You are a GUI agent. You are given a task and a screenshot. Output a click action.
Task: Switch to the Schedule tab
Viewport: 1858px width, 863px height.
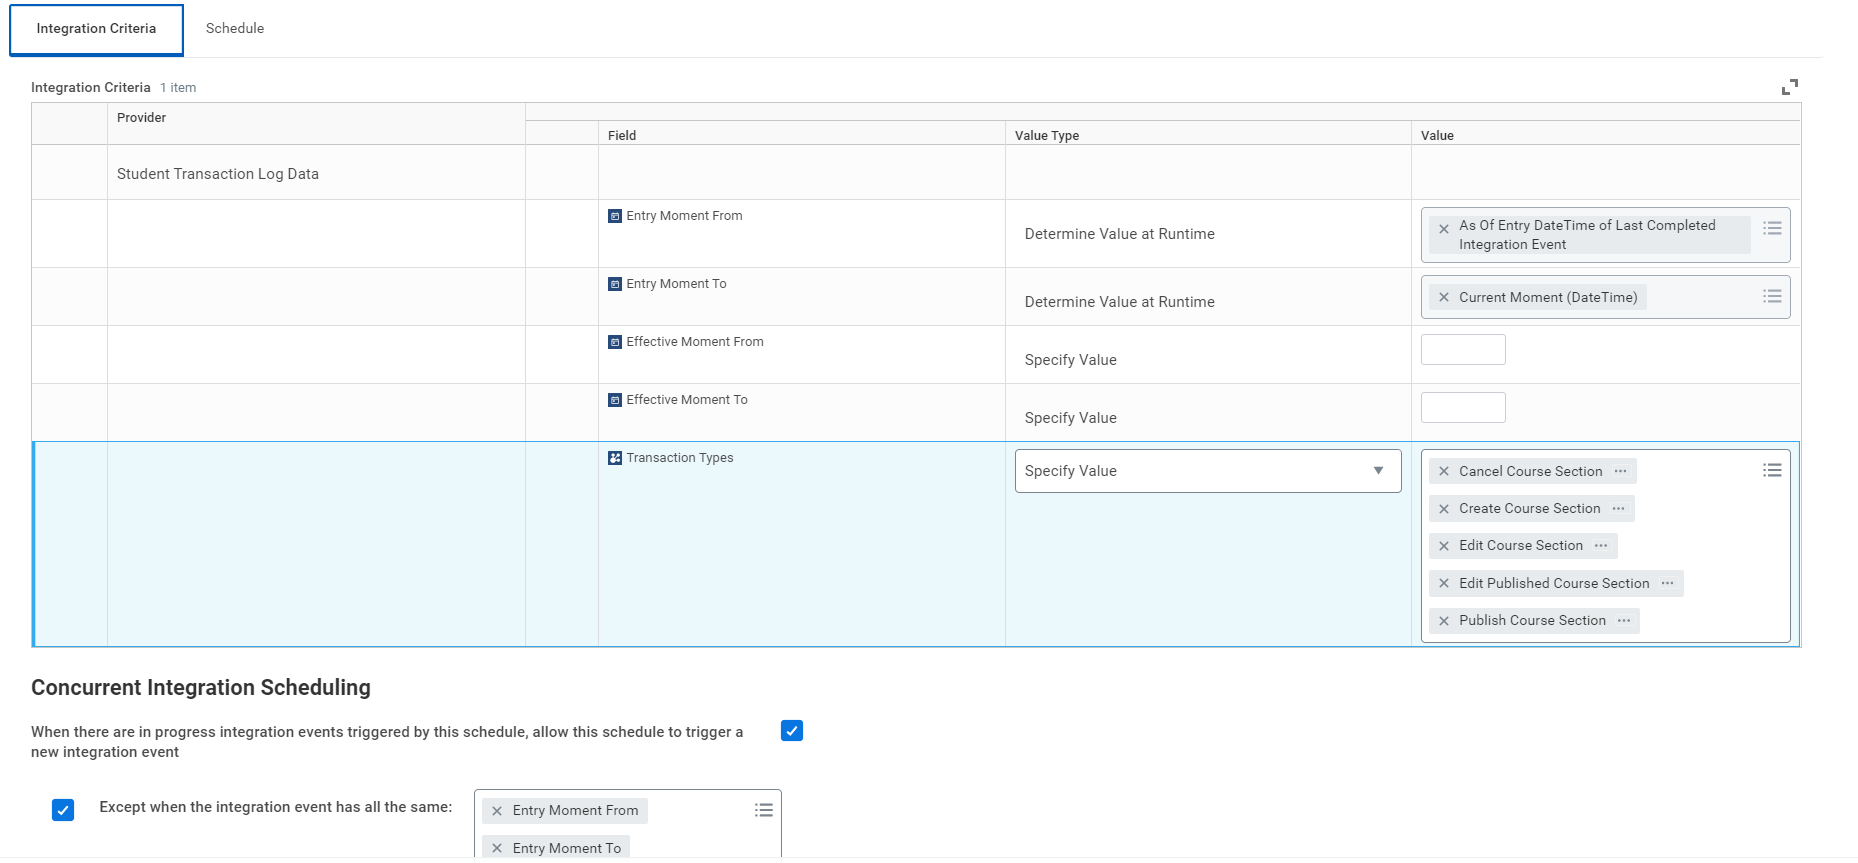235,29
